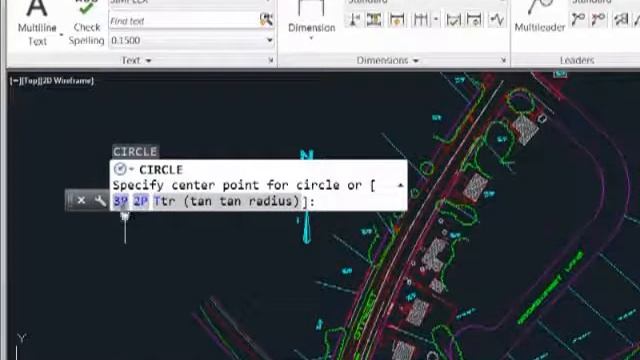Select the Dimension Jog Line tool
The height and width of the screenshot is (360, 640).
click(497, 19)
